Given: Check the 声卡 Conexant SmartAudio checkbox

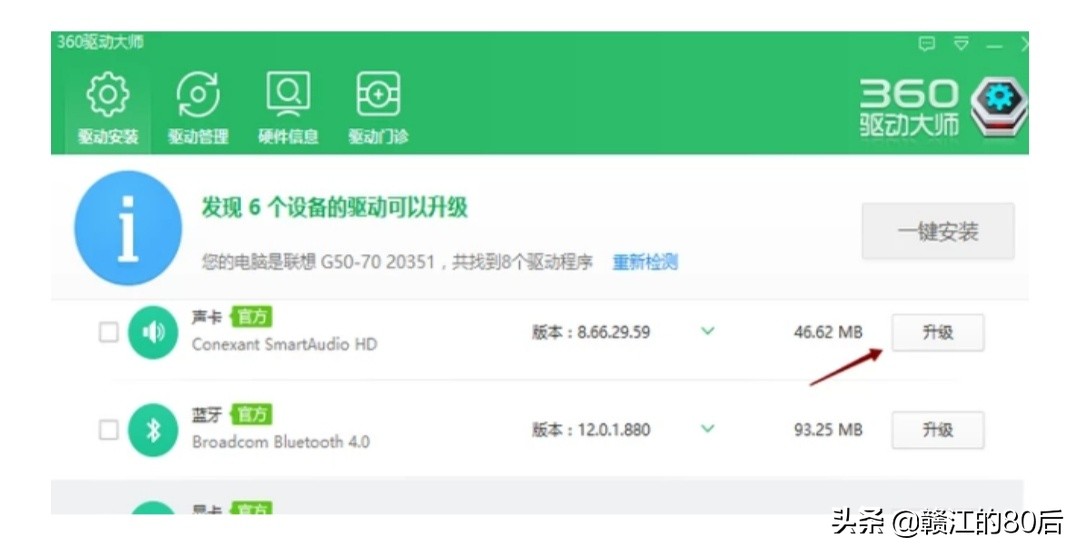Looking at the screenshot, I should tap(108, 332).
